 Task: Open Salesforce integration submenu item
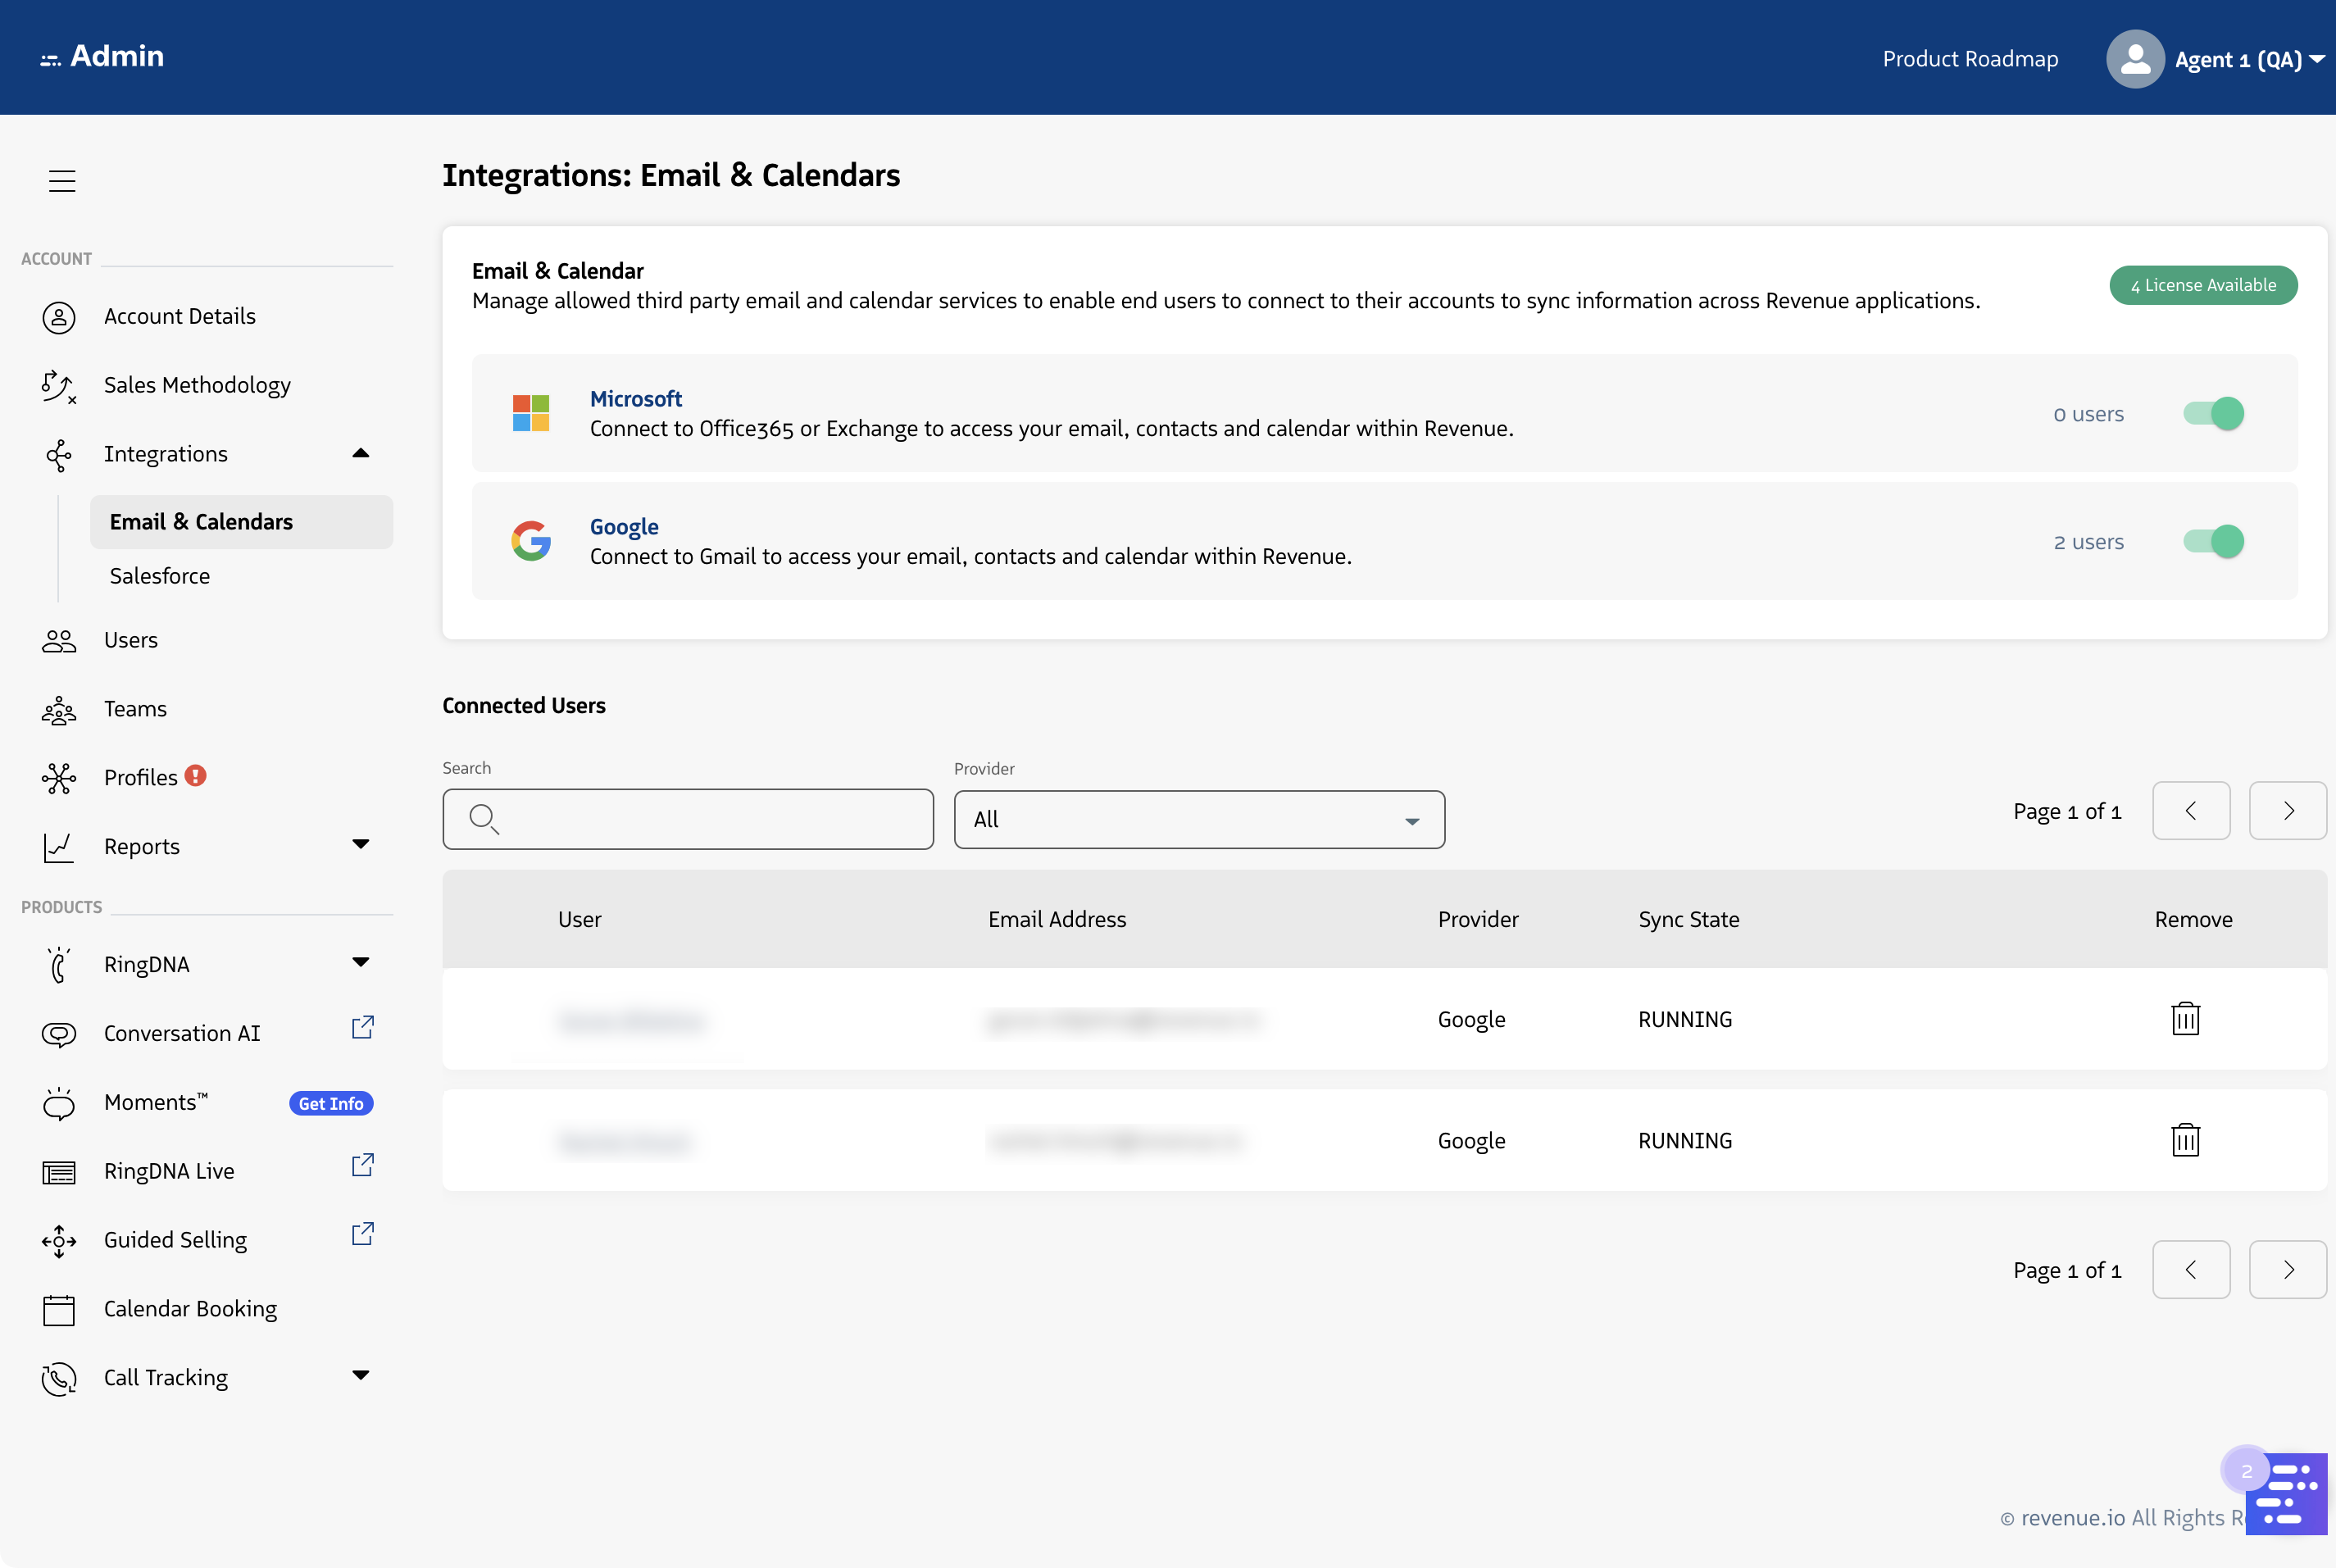tap(160, 576)
